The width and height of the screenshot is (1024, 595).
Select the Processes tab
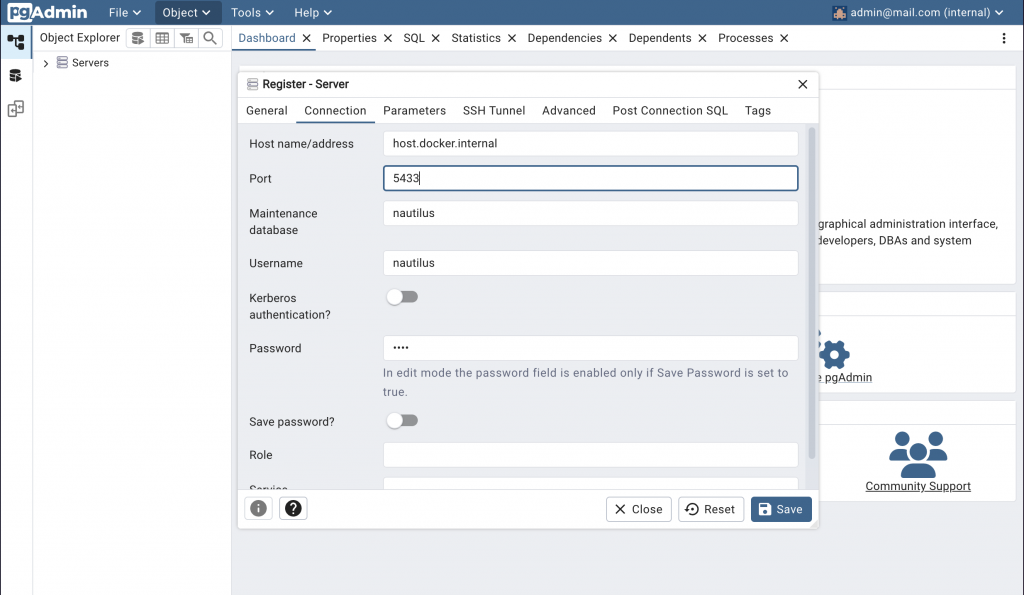coord(745,39)
